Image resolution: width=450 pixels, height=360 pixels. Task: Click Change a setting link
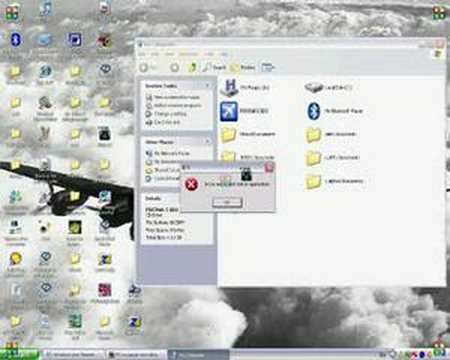pyautogui.click(x=166, y=114)
